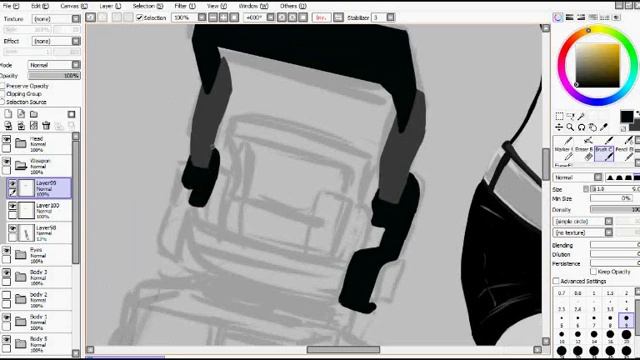Show the Body 2 folder layer
The width and height of the screenshot is (640, 360).
coord(7,295)
